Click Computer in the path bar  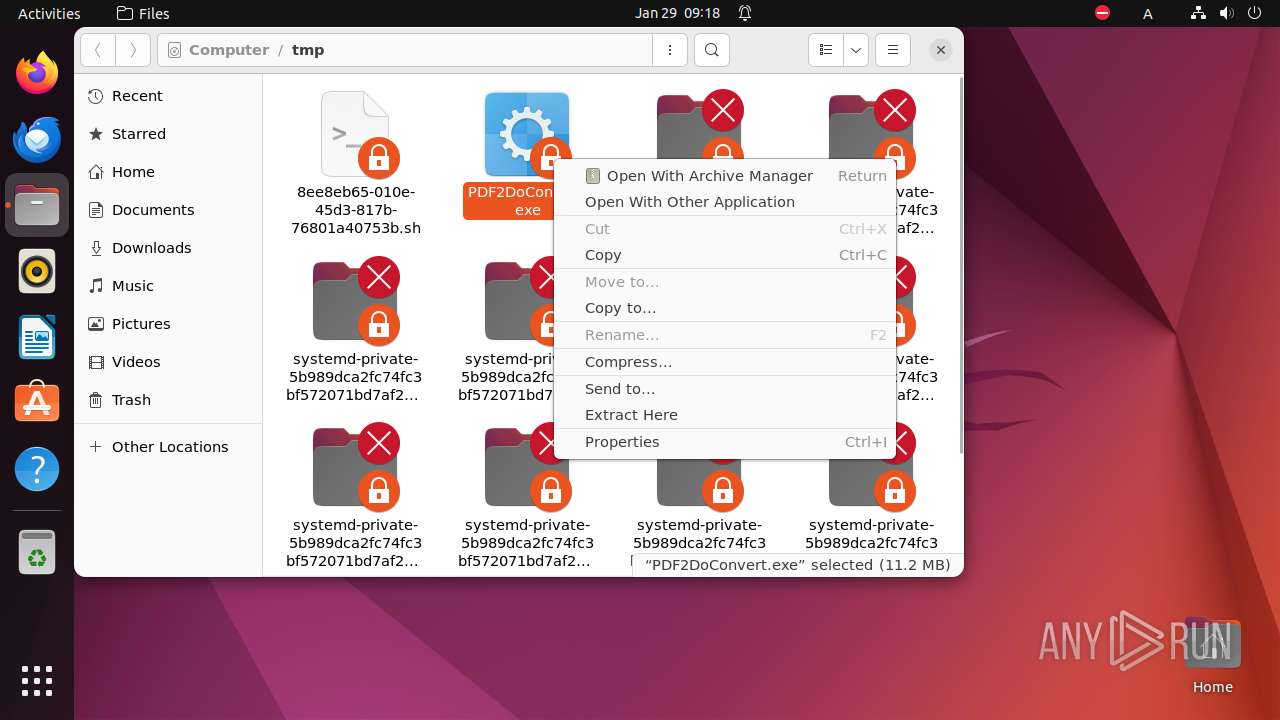pos(228,50)
